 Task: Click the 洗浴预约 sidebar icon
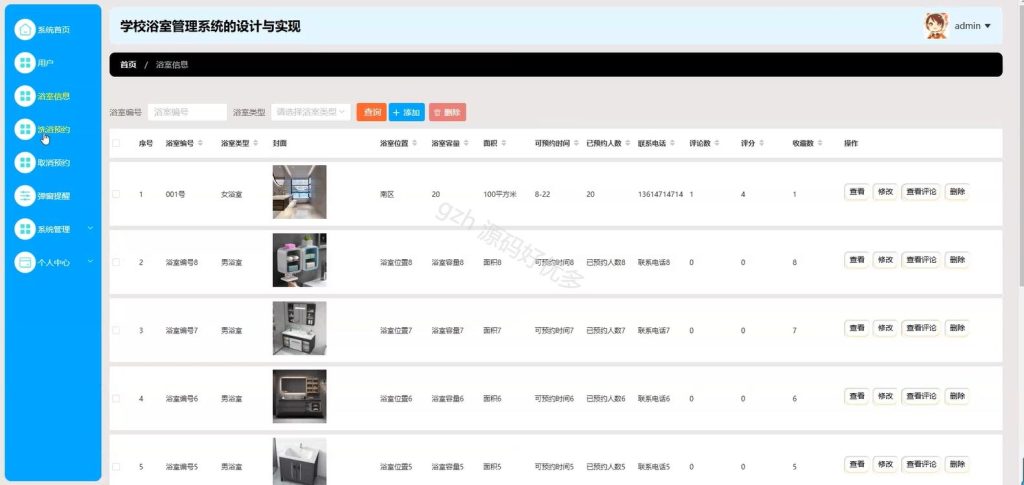25,129
